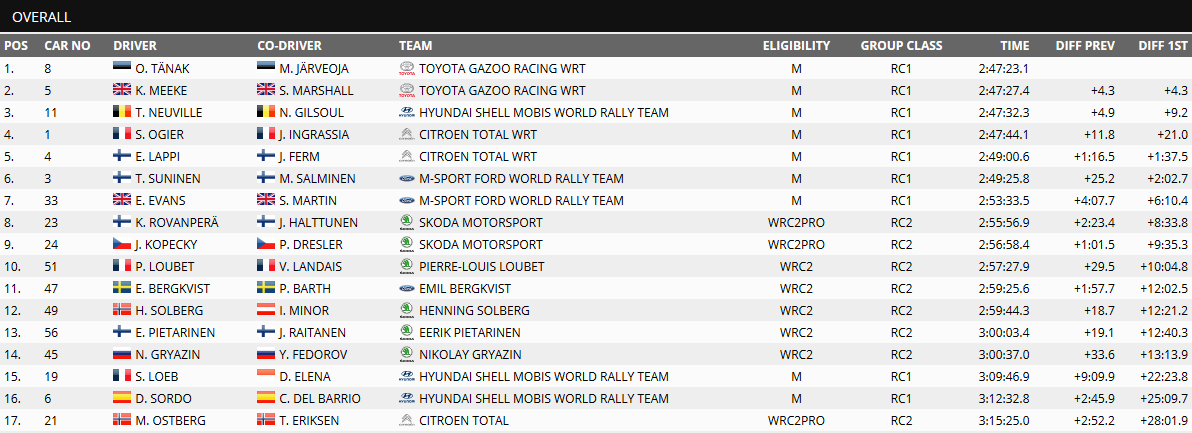Viewport: 1192px width, 433px height.
Task: Select the time 2:53:33.5
Action: [1003, 201]
